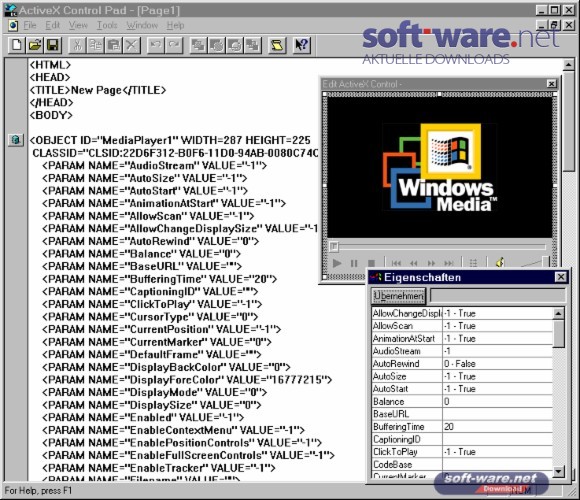
Task: Select the CaptioningID property row
Action: click(462, 439)
